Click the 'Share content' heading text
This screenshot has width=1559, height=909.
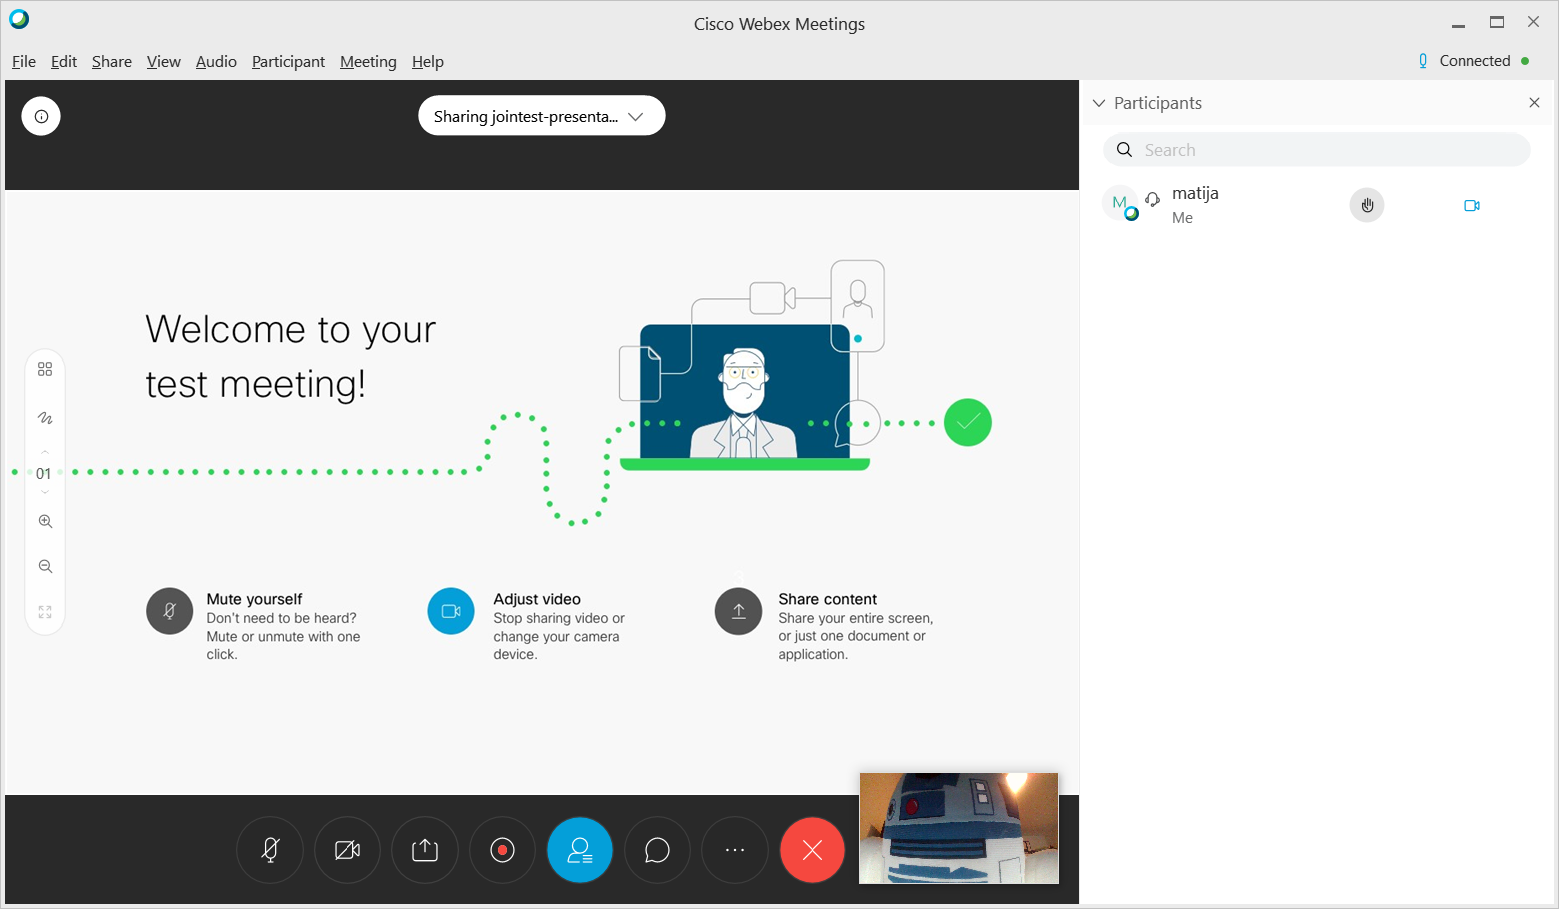[x=828, y=599]
